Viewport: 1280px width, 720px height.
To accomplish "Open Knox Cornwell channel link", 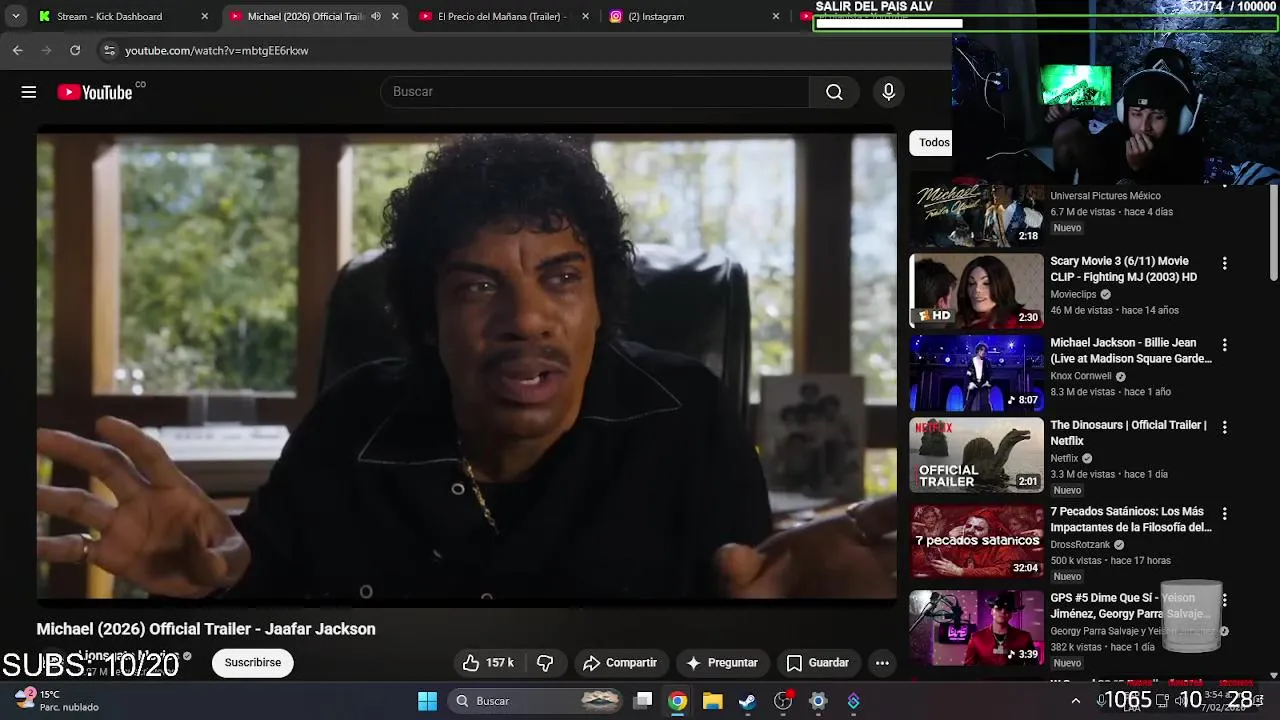I will point(1081,377).
